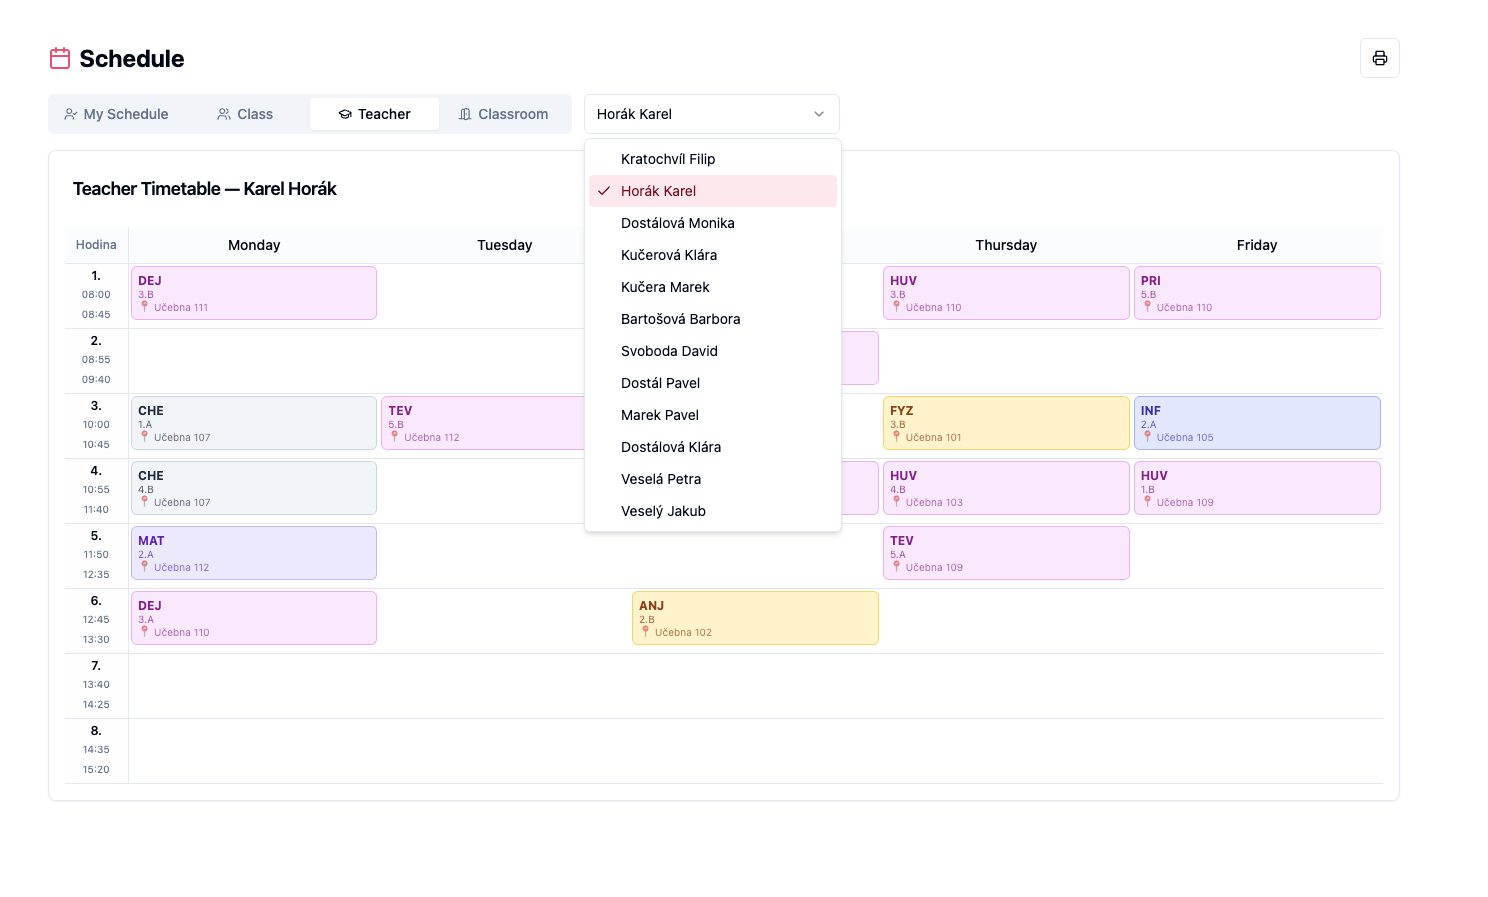Click the 7th hour row label 13:40

point(96,685)
